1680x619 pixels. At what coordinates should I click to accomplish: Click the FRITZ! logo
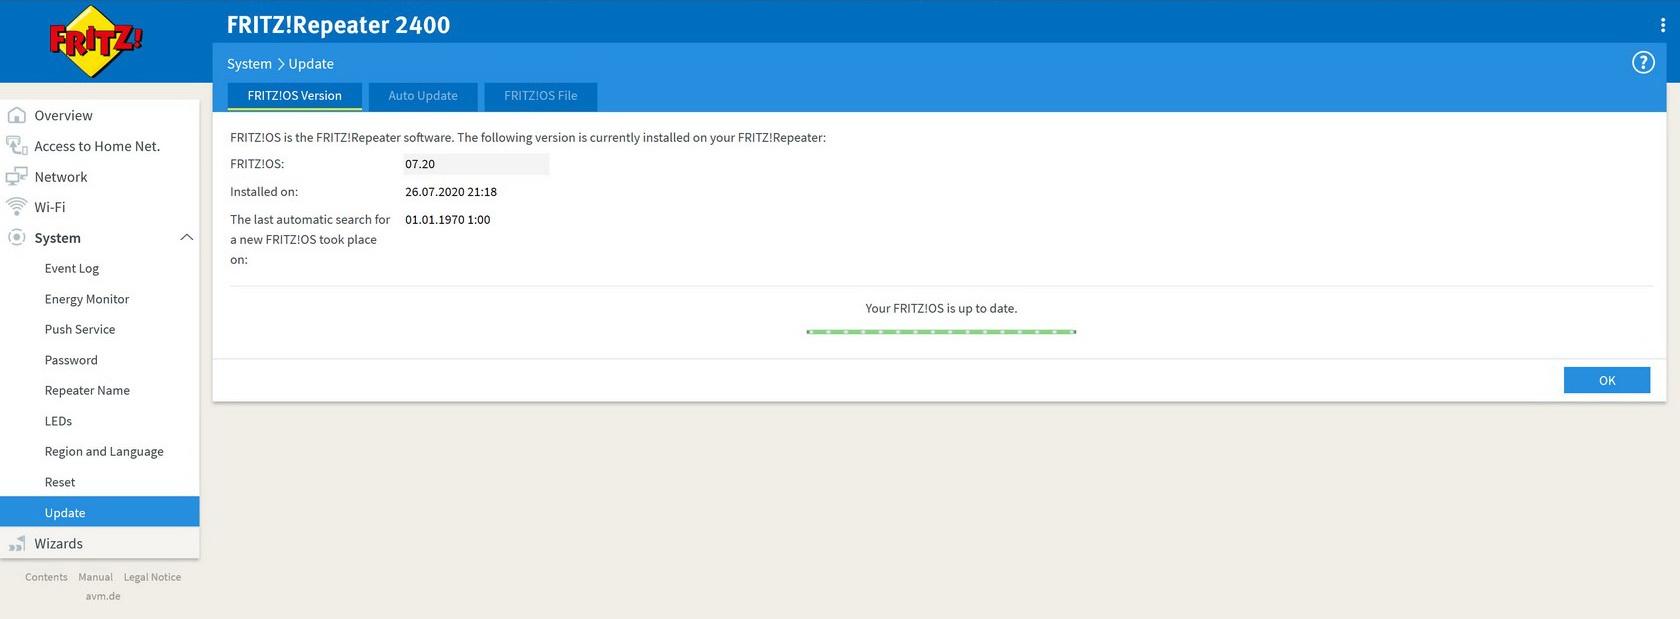click(x=96, y=41)
